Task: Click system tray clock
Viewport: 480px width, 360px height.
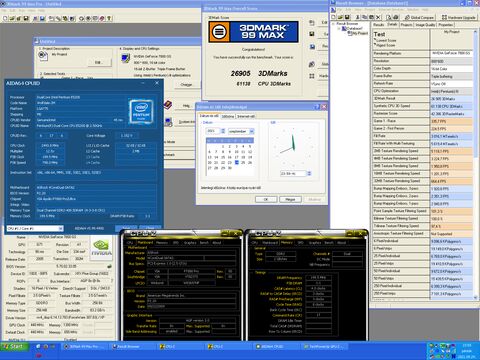Action: 467,345
